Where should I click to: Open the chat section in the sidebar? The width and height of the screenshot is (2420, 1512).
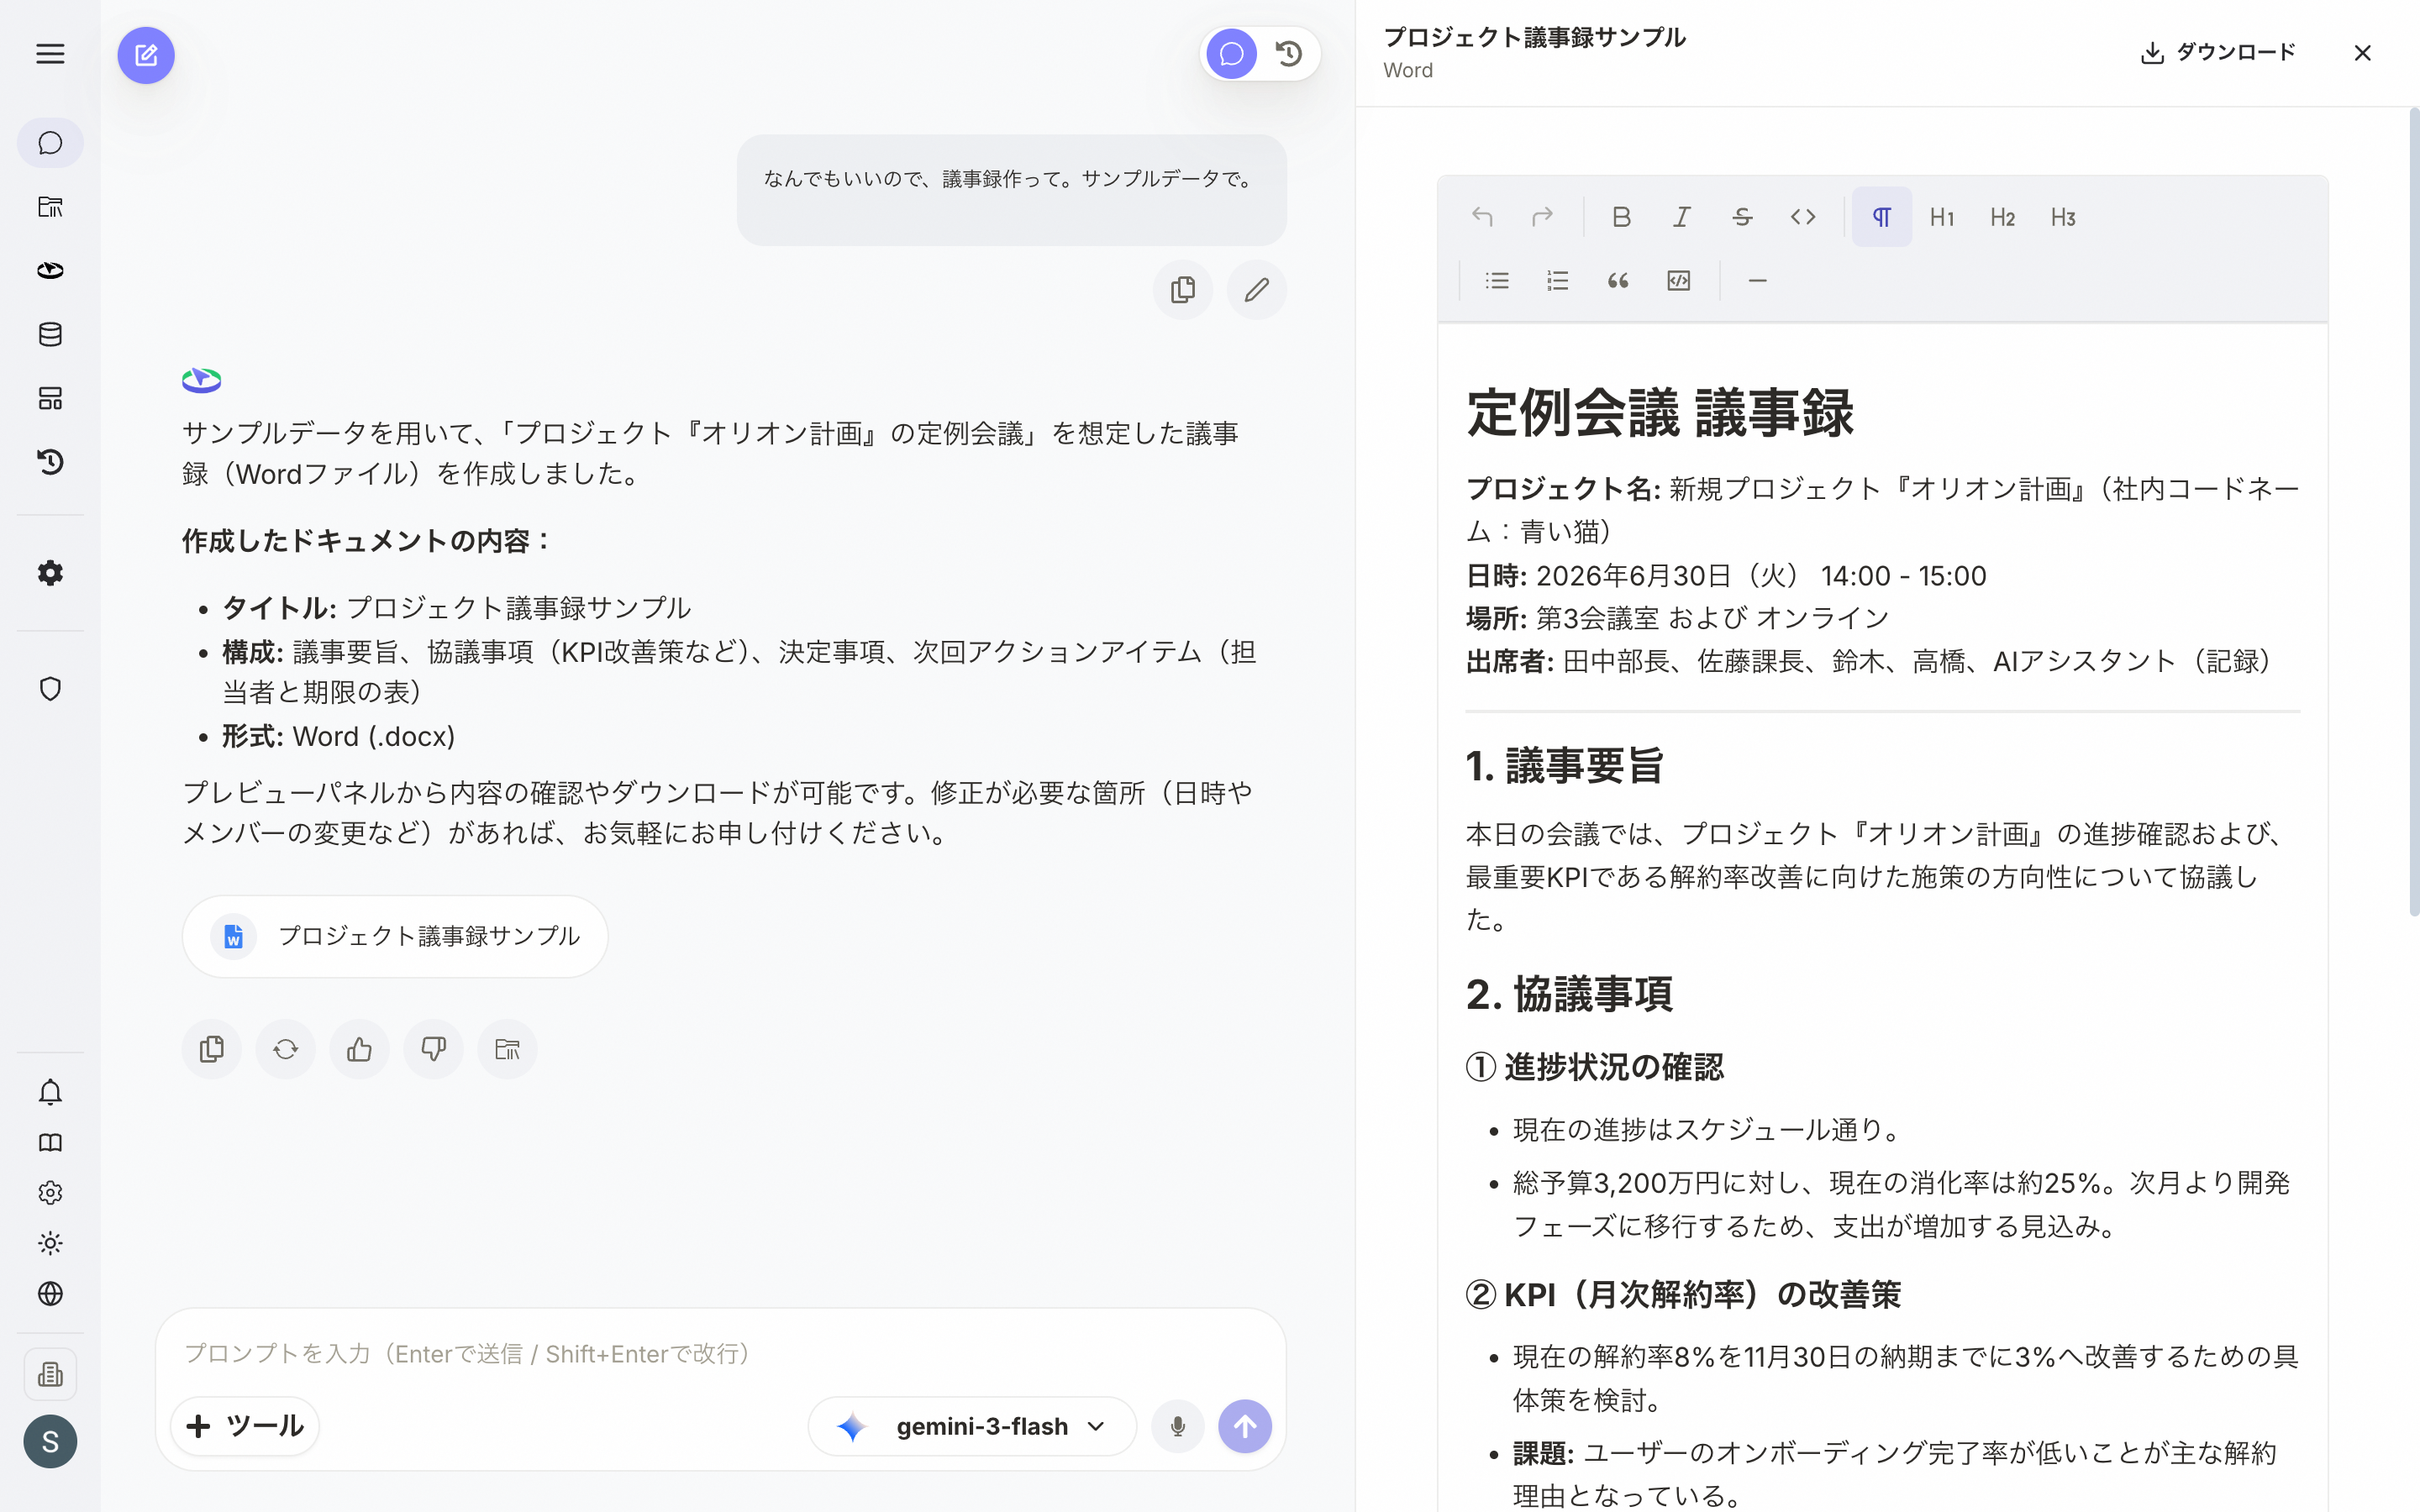50,143
